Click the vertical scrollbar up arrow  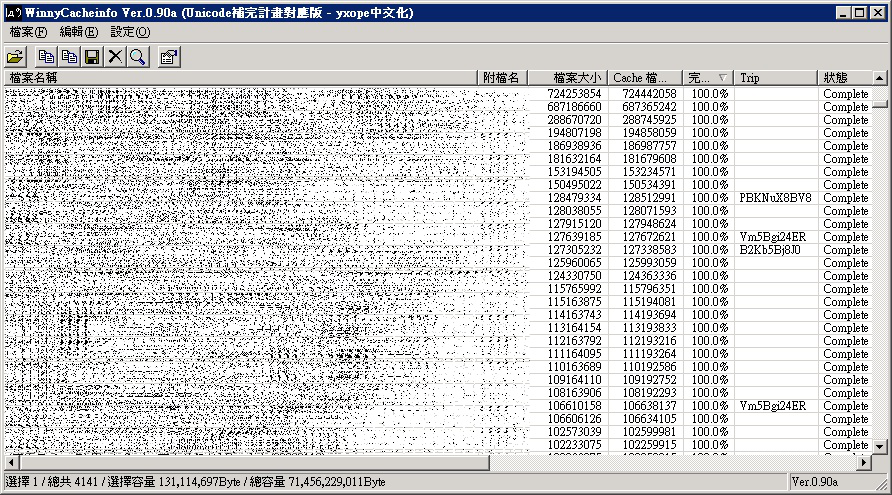point(879,78)
